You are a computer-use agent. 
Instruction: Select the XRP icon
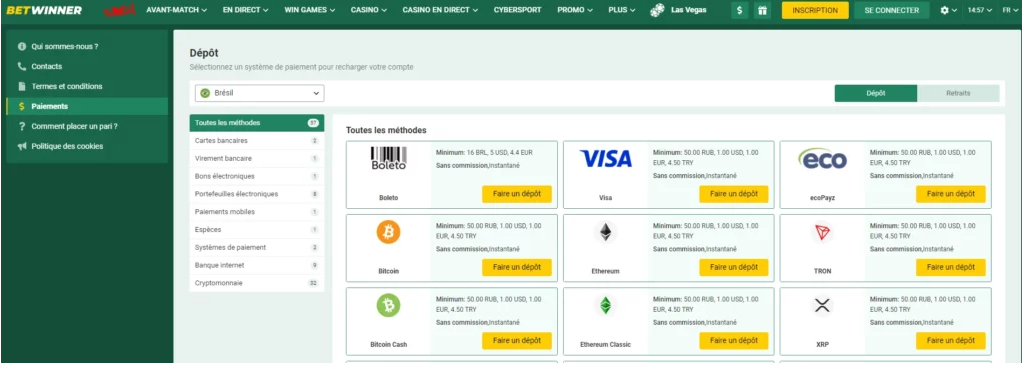(822, 305)
